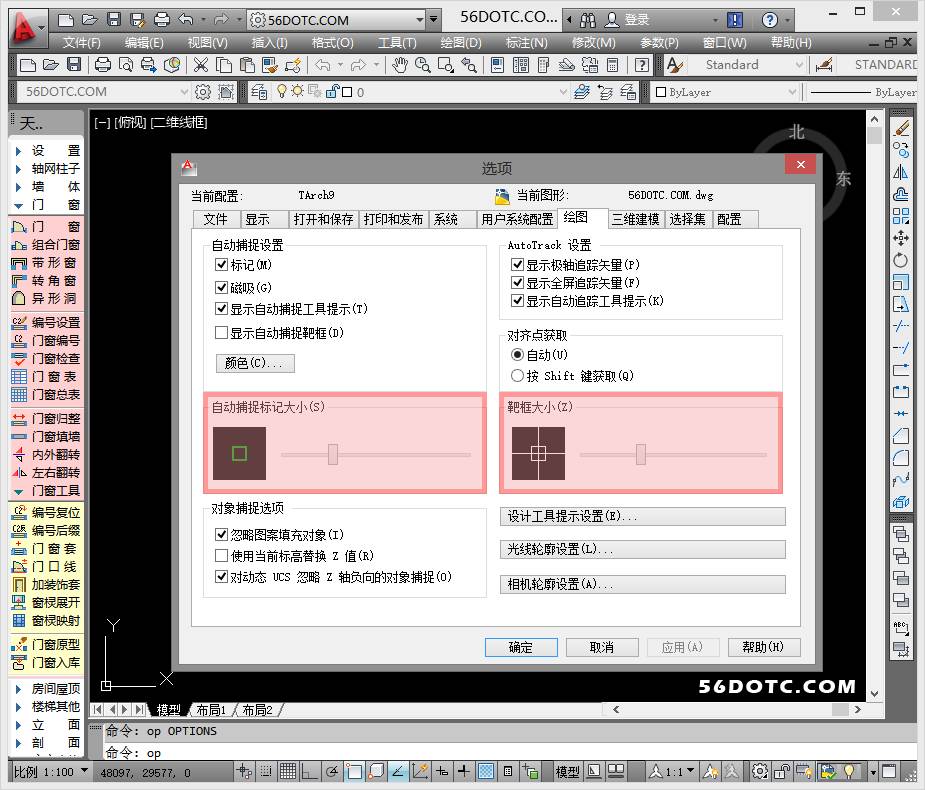The width and height of the screenshot is (925, 790).
Task: Click the 颜色(C)... button
Action: click(255, 363)
